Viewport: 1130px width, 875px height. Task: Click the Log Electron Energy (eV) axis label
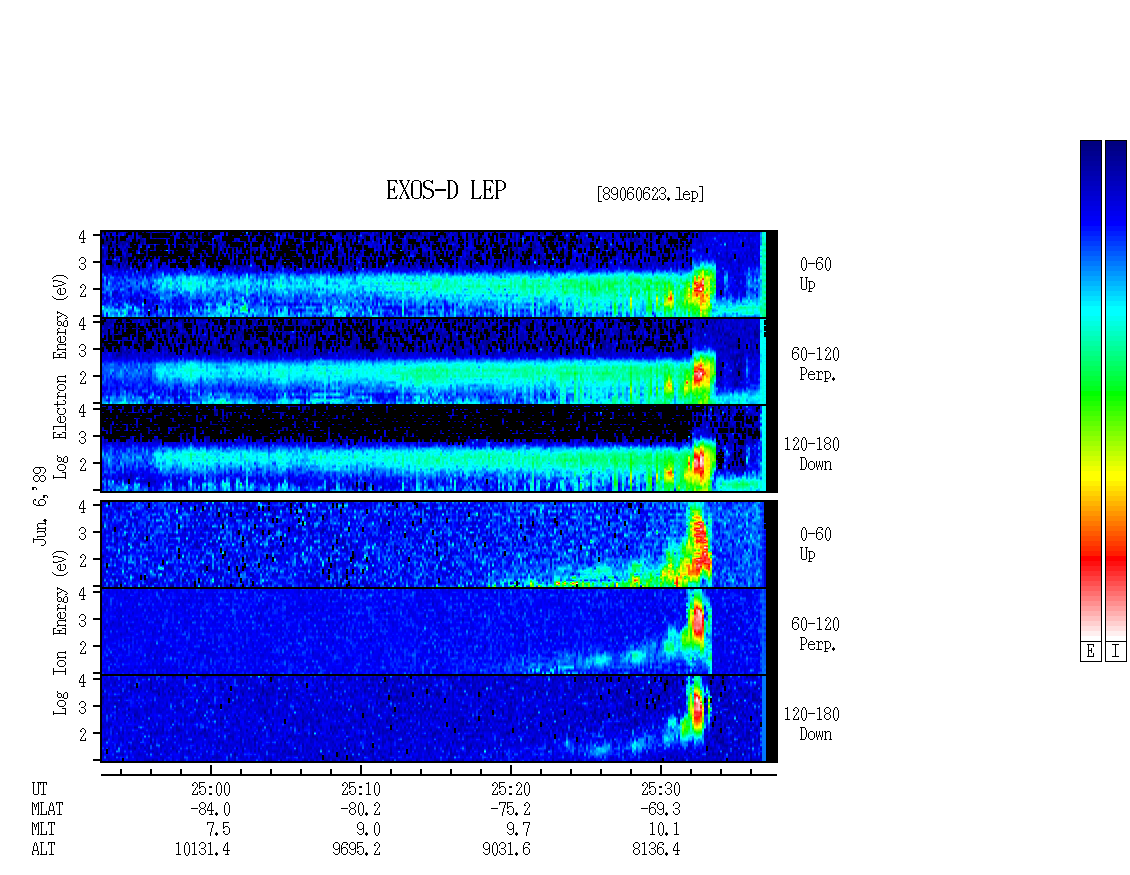point(60,376)
